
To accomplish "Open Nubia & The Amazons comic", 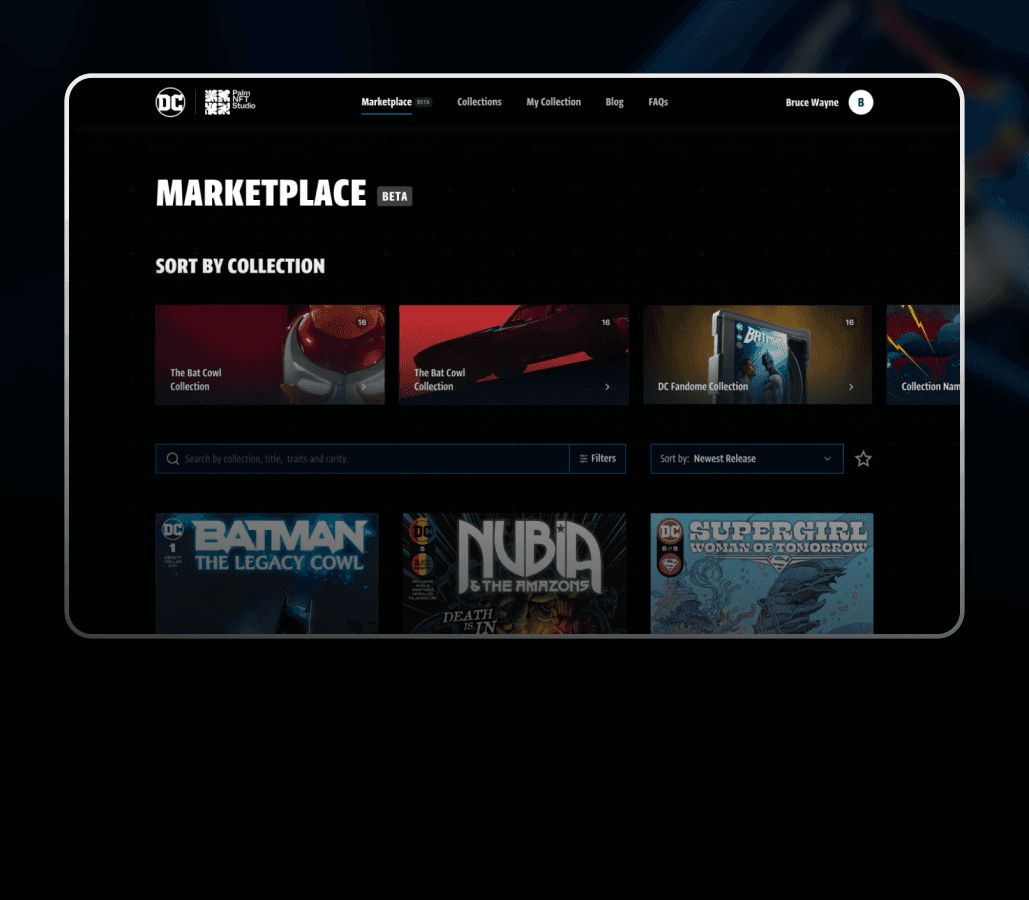I will click(514, 573).
